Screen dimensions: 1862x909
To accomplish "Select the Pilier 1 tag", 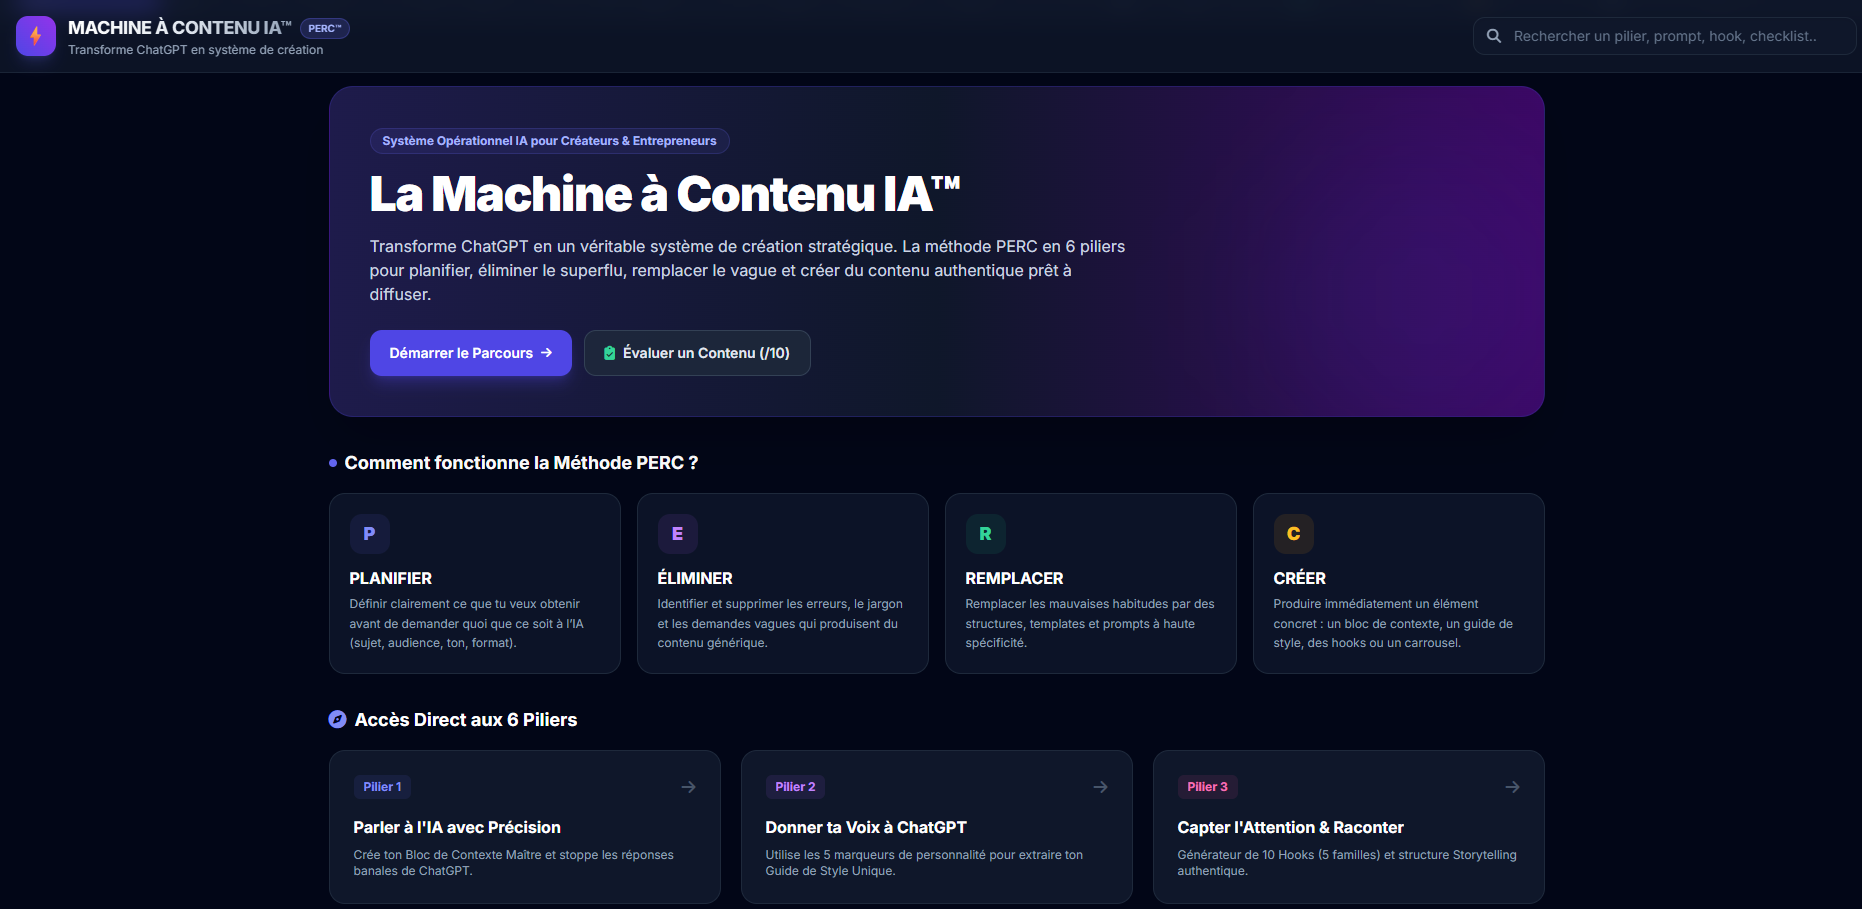I will tap(382, 787).
